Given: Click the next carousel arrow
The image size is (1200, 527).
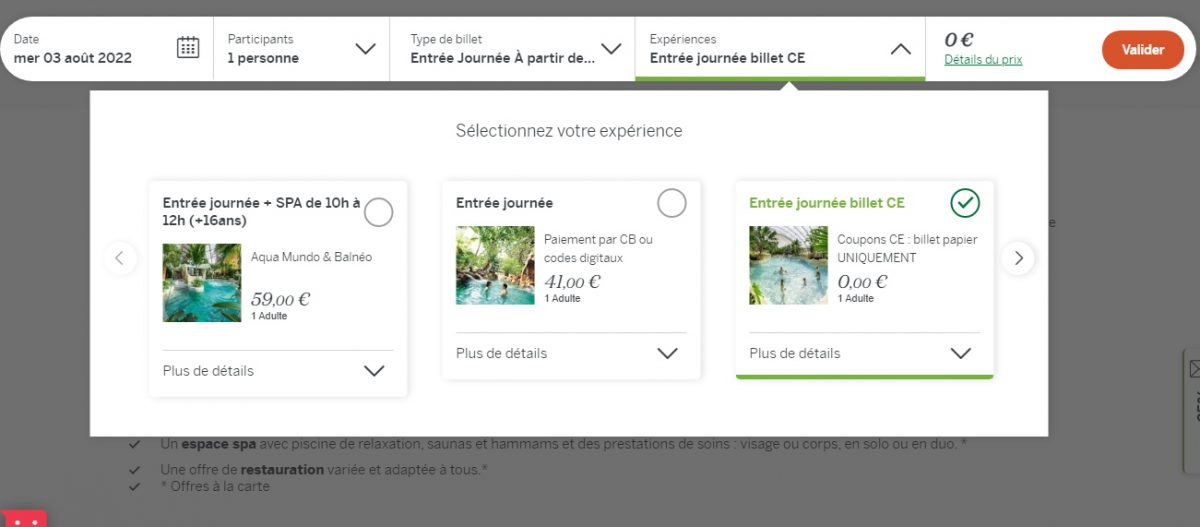Looking at the screenshot, I should [1018, 258].
